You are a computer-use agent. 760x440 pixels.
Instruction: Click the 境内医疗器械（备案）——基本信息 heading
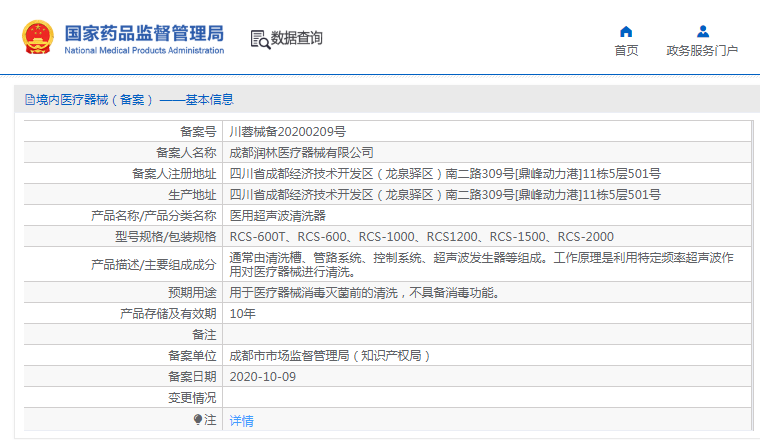click(135, 100)
